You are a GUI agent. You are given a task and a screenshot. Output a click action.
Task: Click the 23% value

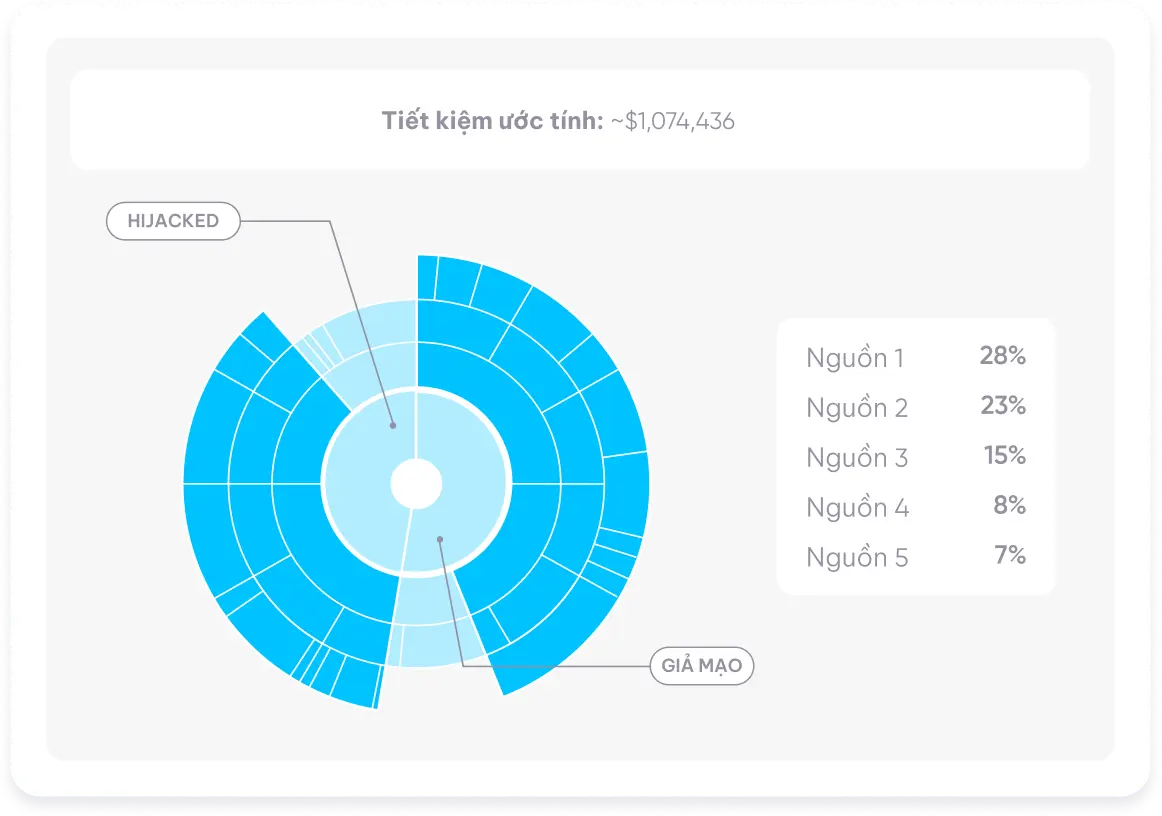tap(1002, 406)
